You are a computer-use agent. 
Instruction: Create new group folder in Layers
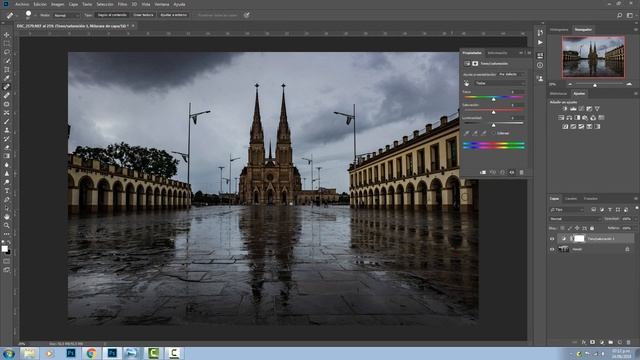[x=611, y=342]
